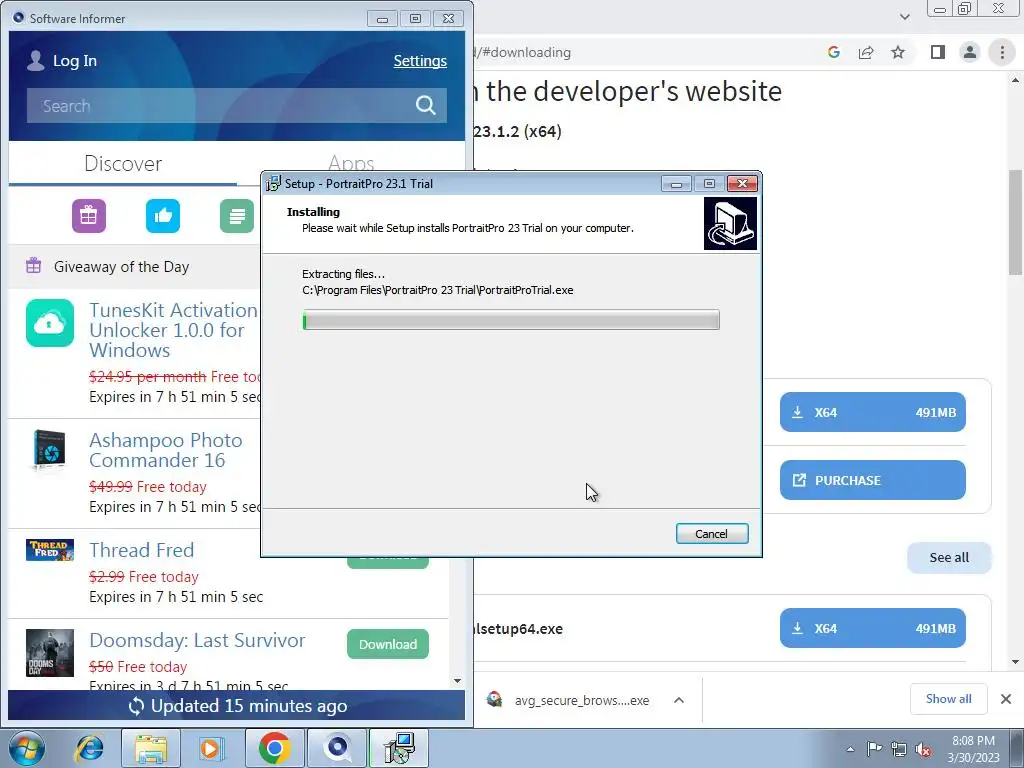The width and height of the screenshot is (1024, 768).
Task: Click the first X64 491MB download button
Action: pos(872,412)
